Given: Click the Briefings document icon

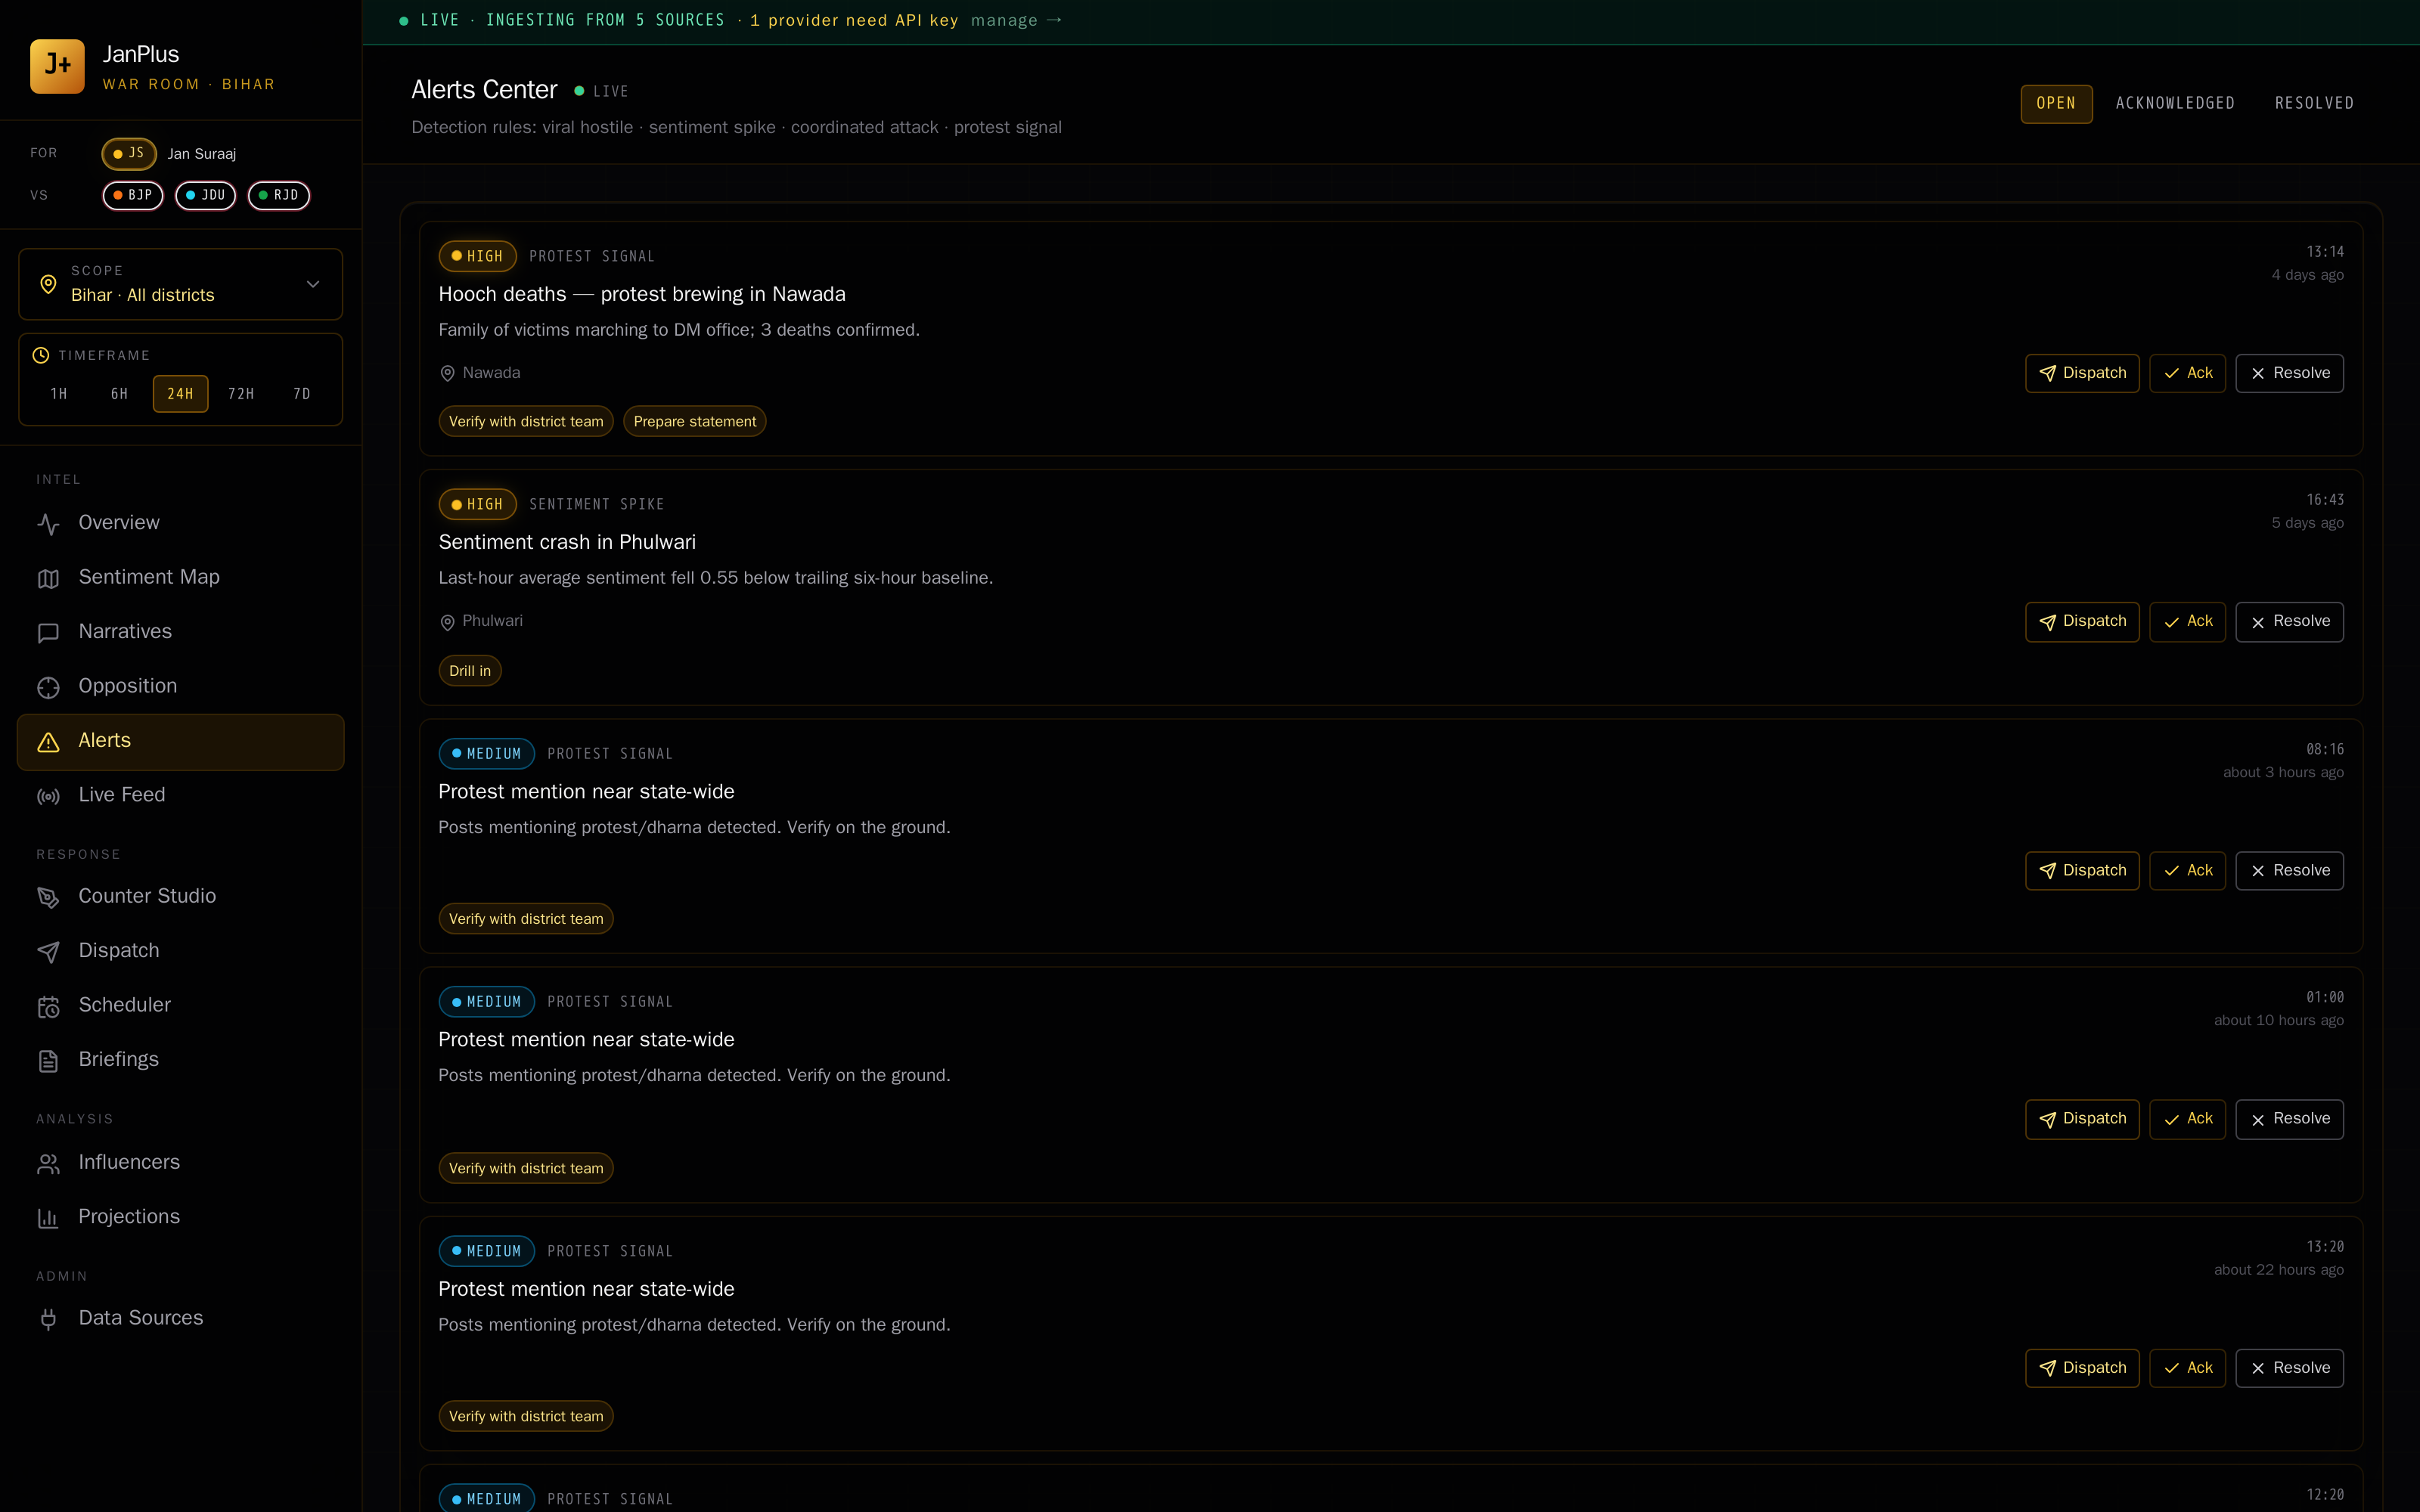Looking at the screenshot, I should click(48, 1061).
